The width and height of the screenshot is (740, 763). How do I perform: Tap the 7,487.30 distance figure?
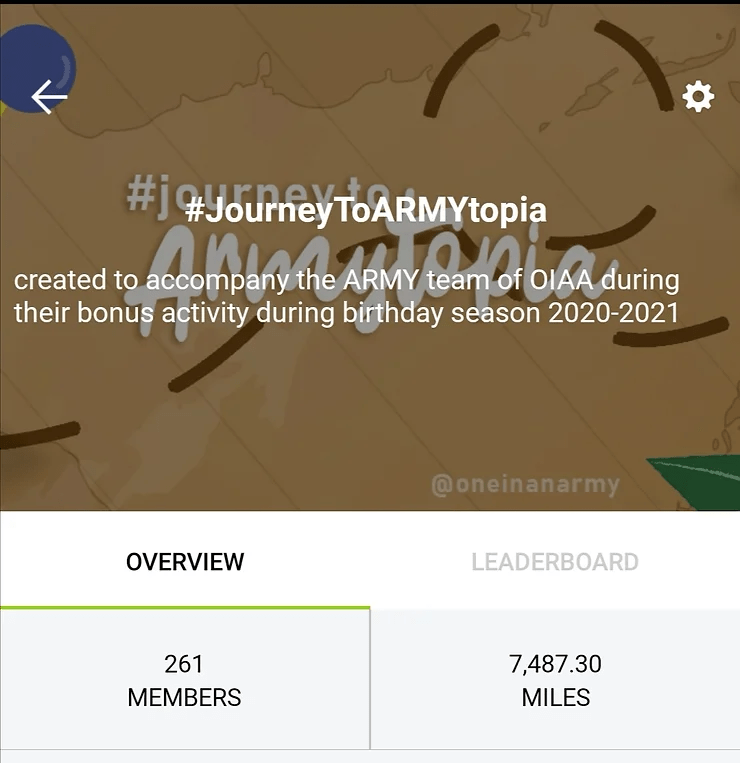(555, 664)
